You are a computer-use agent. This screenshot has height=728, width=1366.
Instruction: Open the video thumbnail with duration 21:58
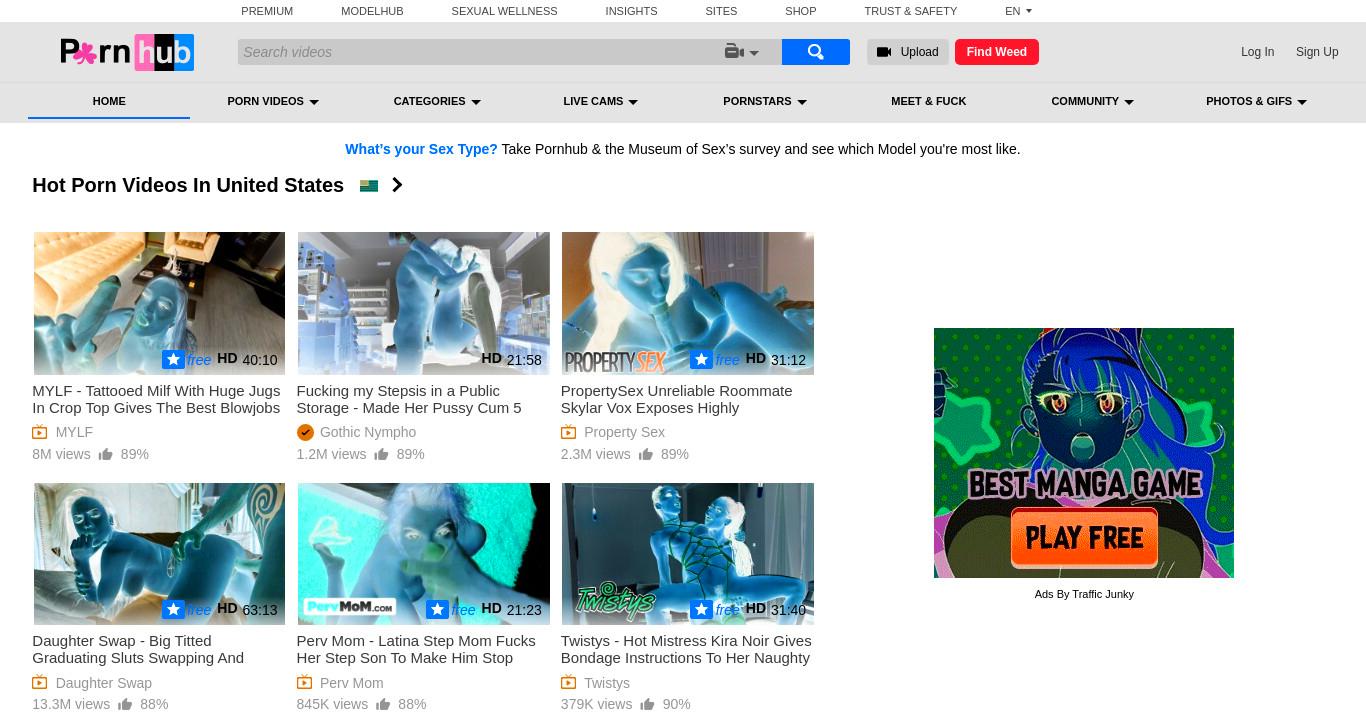[x=423, y=303]
